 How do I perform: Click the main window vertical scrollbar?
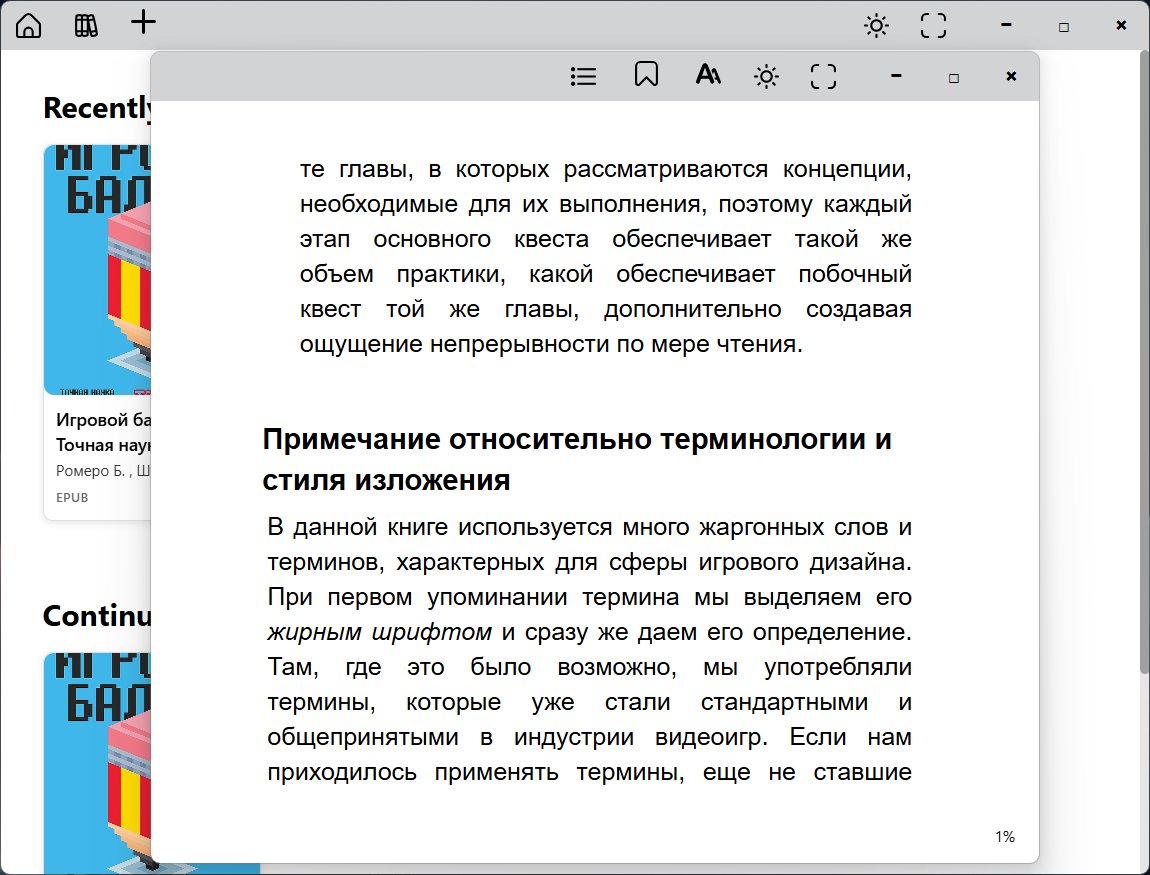pos(1144,360)
